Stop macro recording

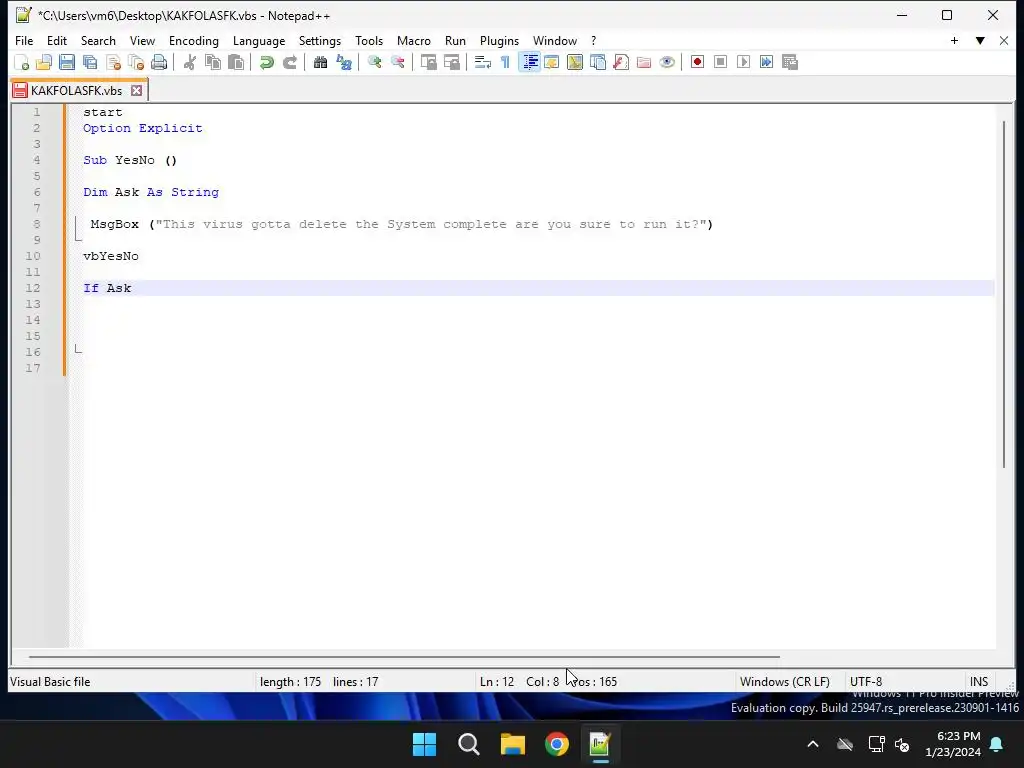tap(720, 62)
